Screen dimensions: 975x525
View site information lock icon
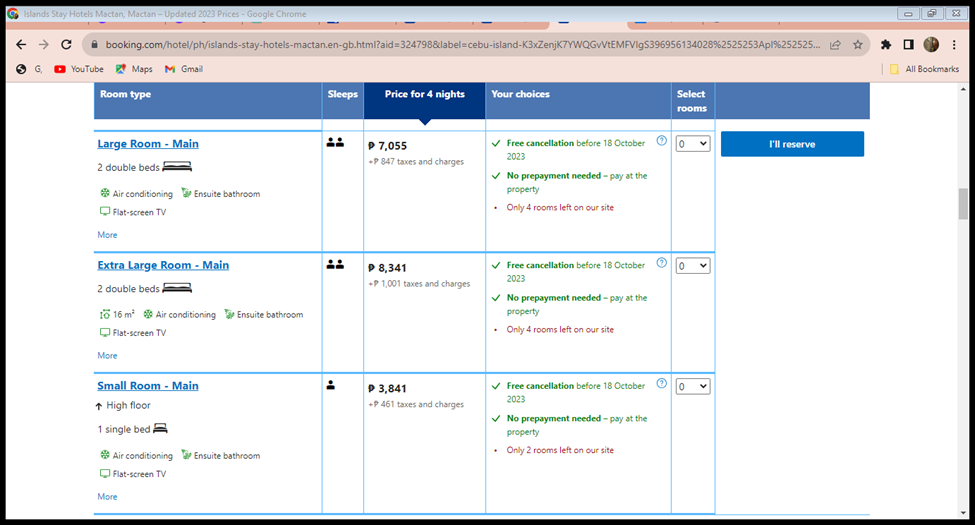(95, 45)
